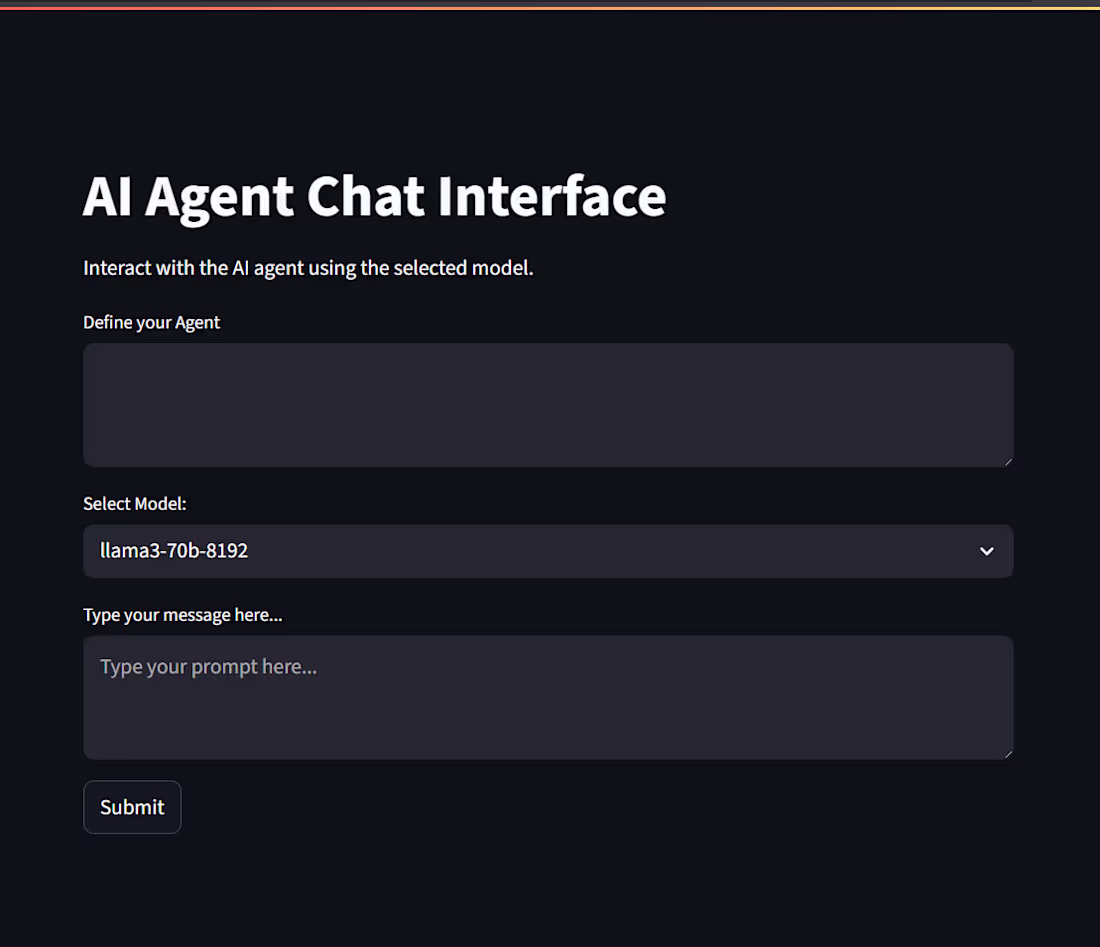1100x947 pixels.
Task: Click the dropdown chevron next to llama3-70b-8192
Action: pos(986,551)
